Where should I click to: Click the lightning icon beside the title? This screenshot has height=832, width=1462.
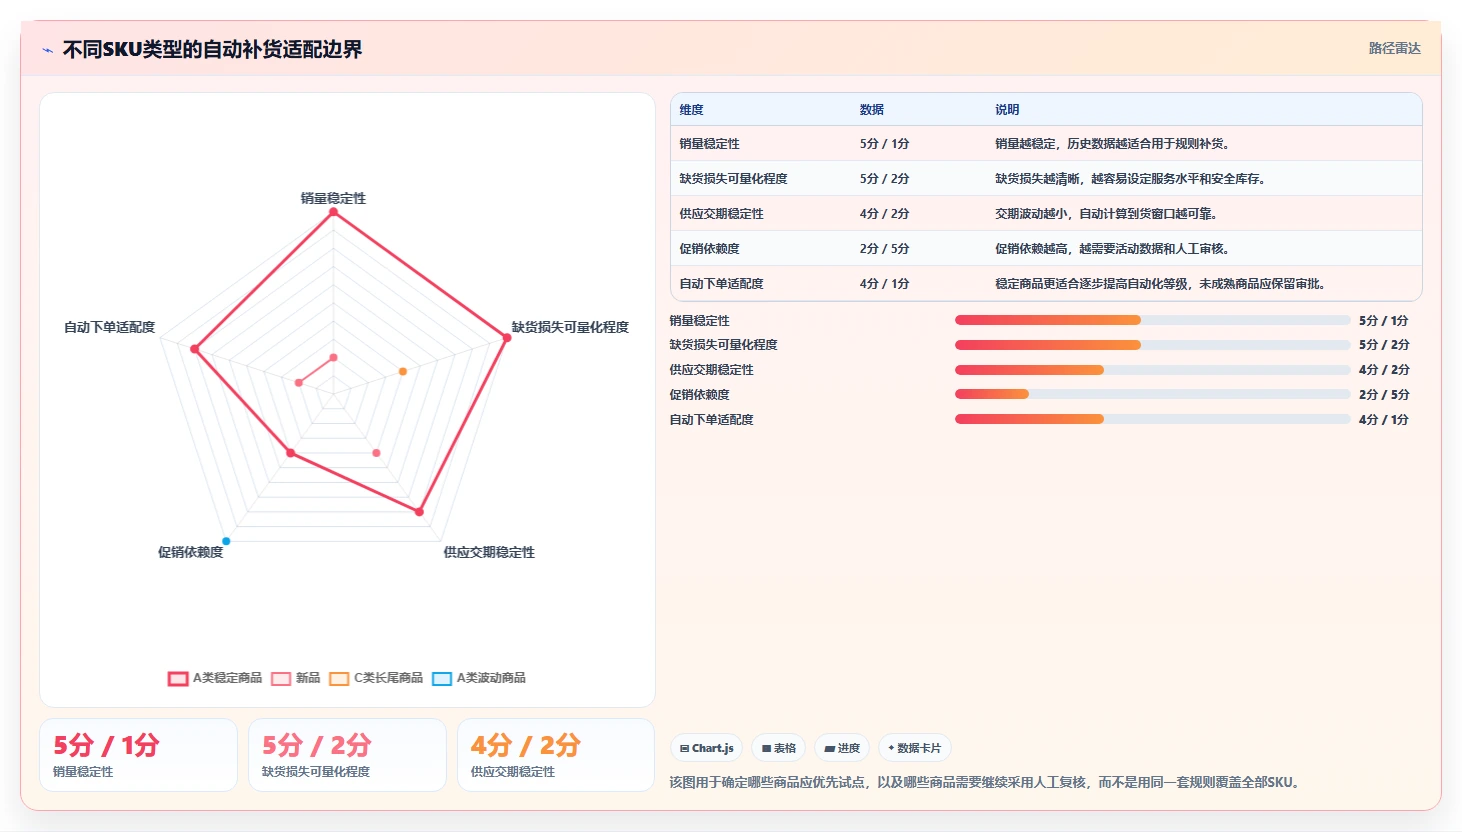click(x=47, y=50)
